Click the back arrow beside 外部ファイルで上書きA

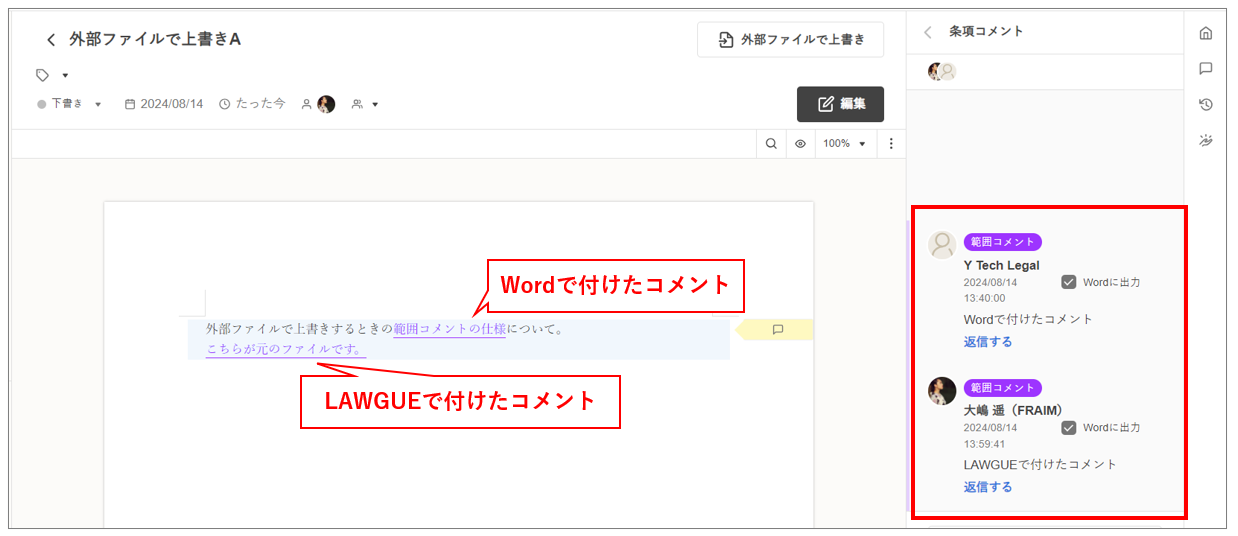pyautogui.click(x=51, y=40)
